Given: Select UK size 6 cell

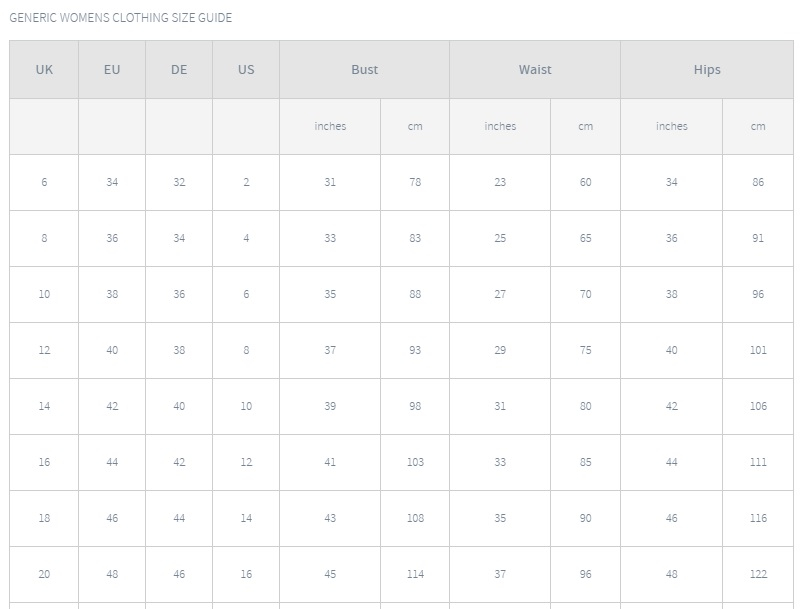Looking at the screenshot, I should coord(44,182).
